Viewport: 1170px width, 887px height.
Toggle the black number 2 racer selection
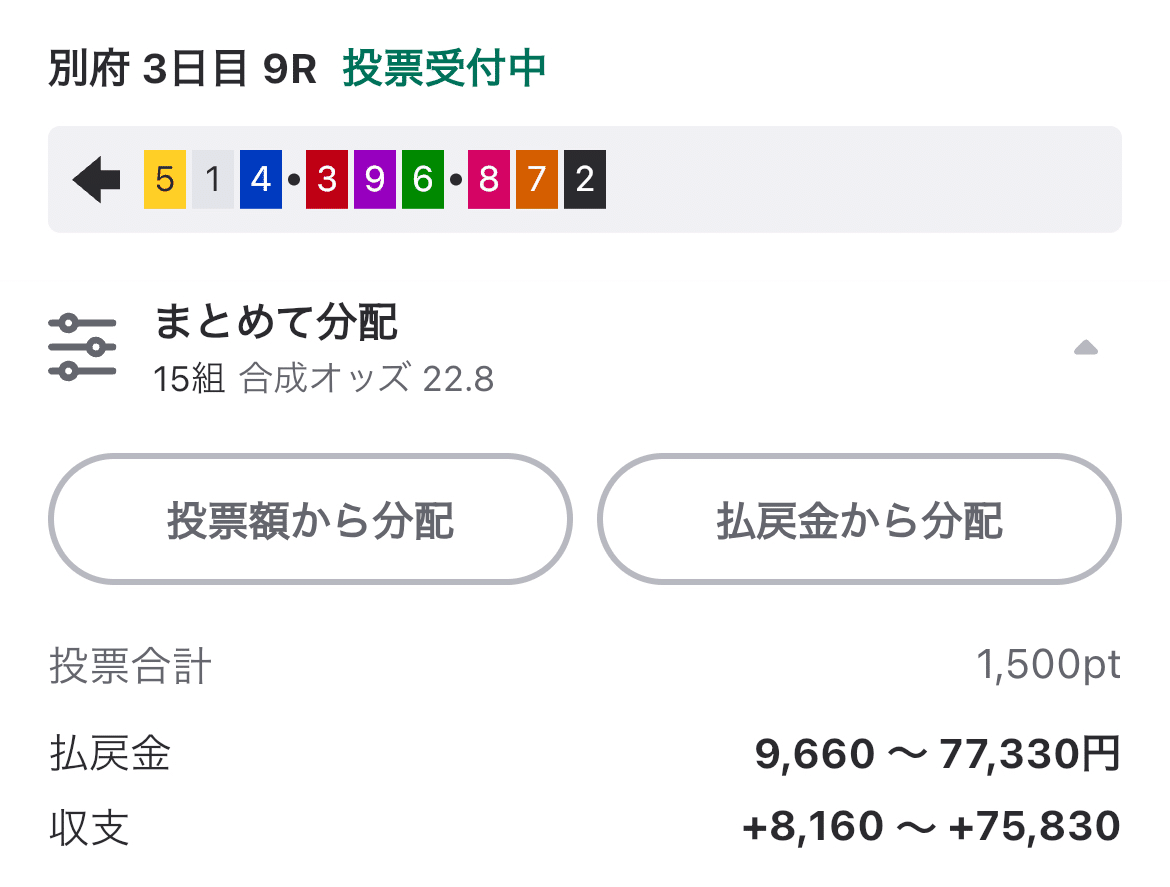tap(584, 178)
